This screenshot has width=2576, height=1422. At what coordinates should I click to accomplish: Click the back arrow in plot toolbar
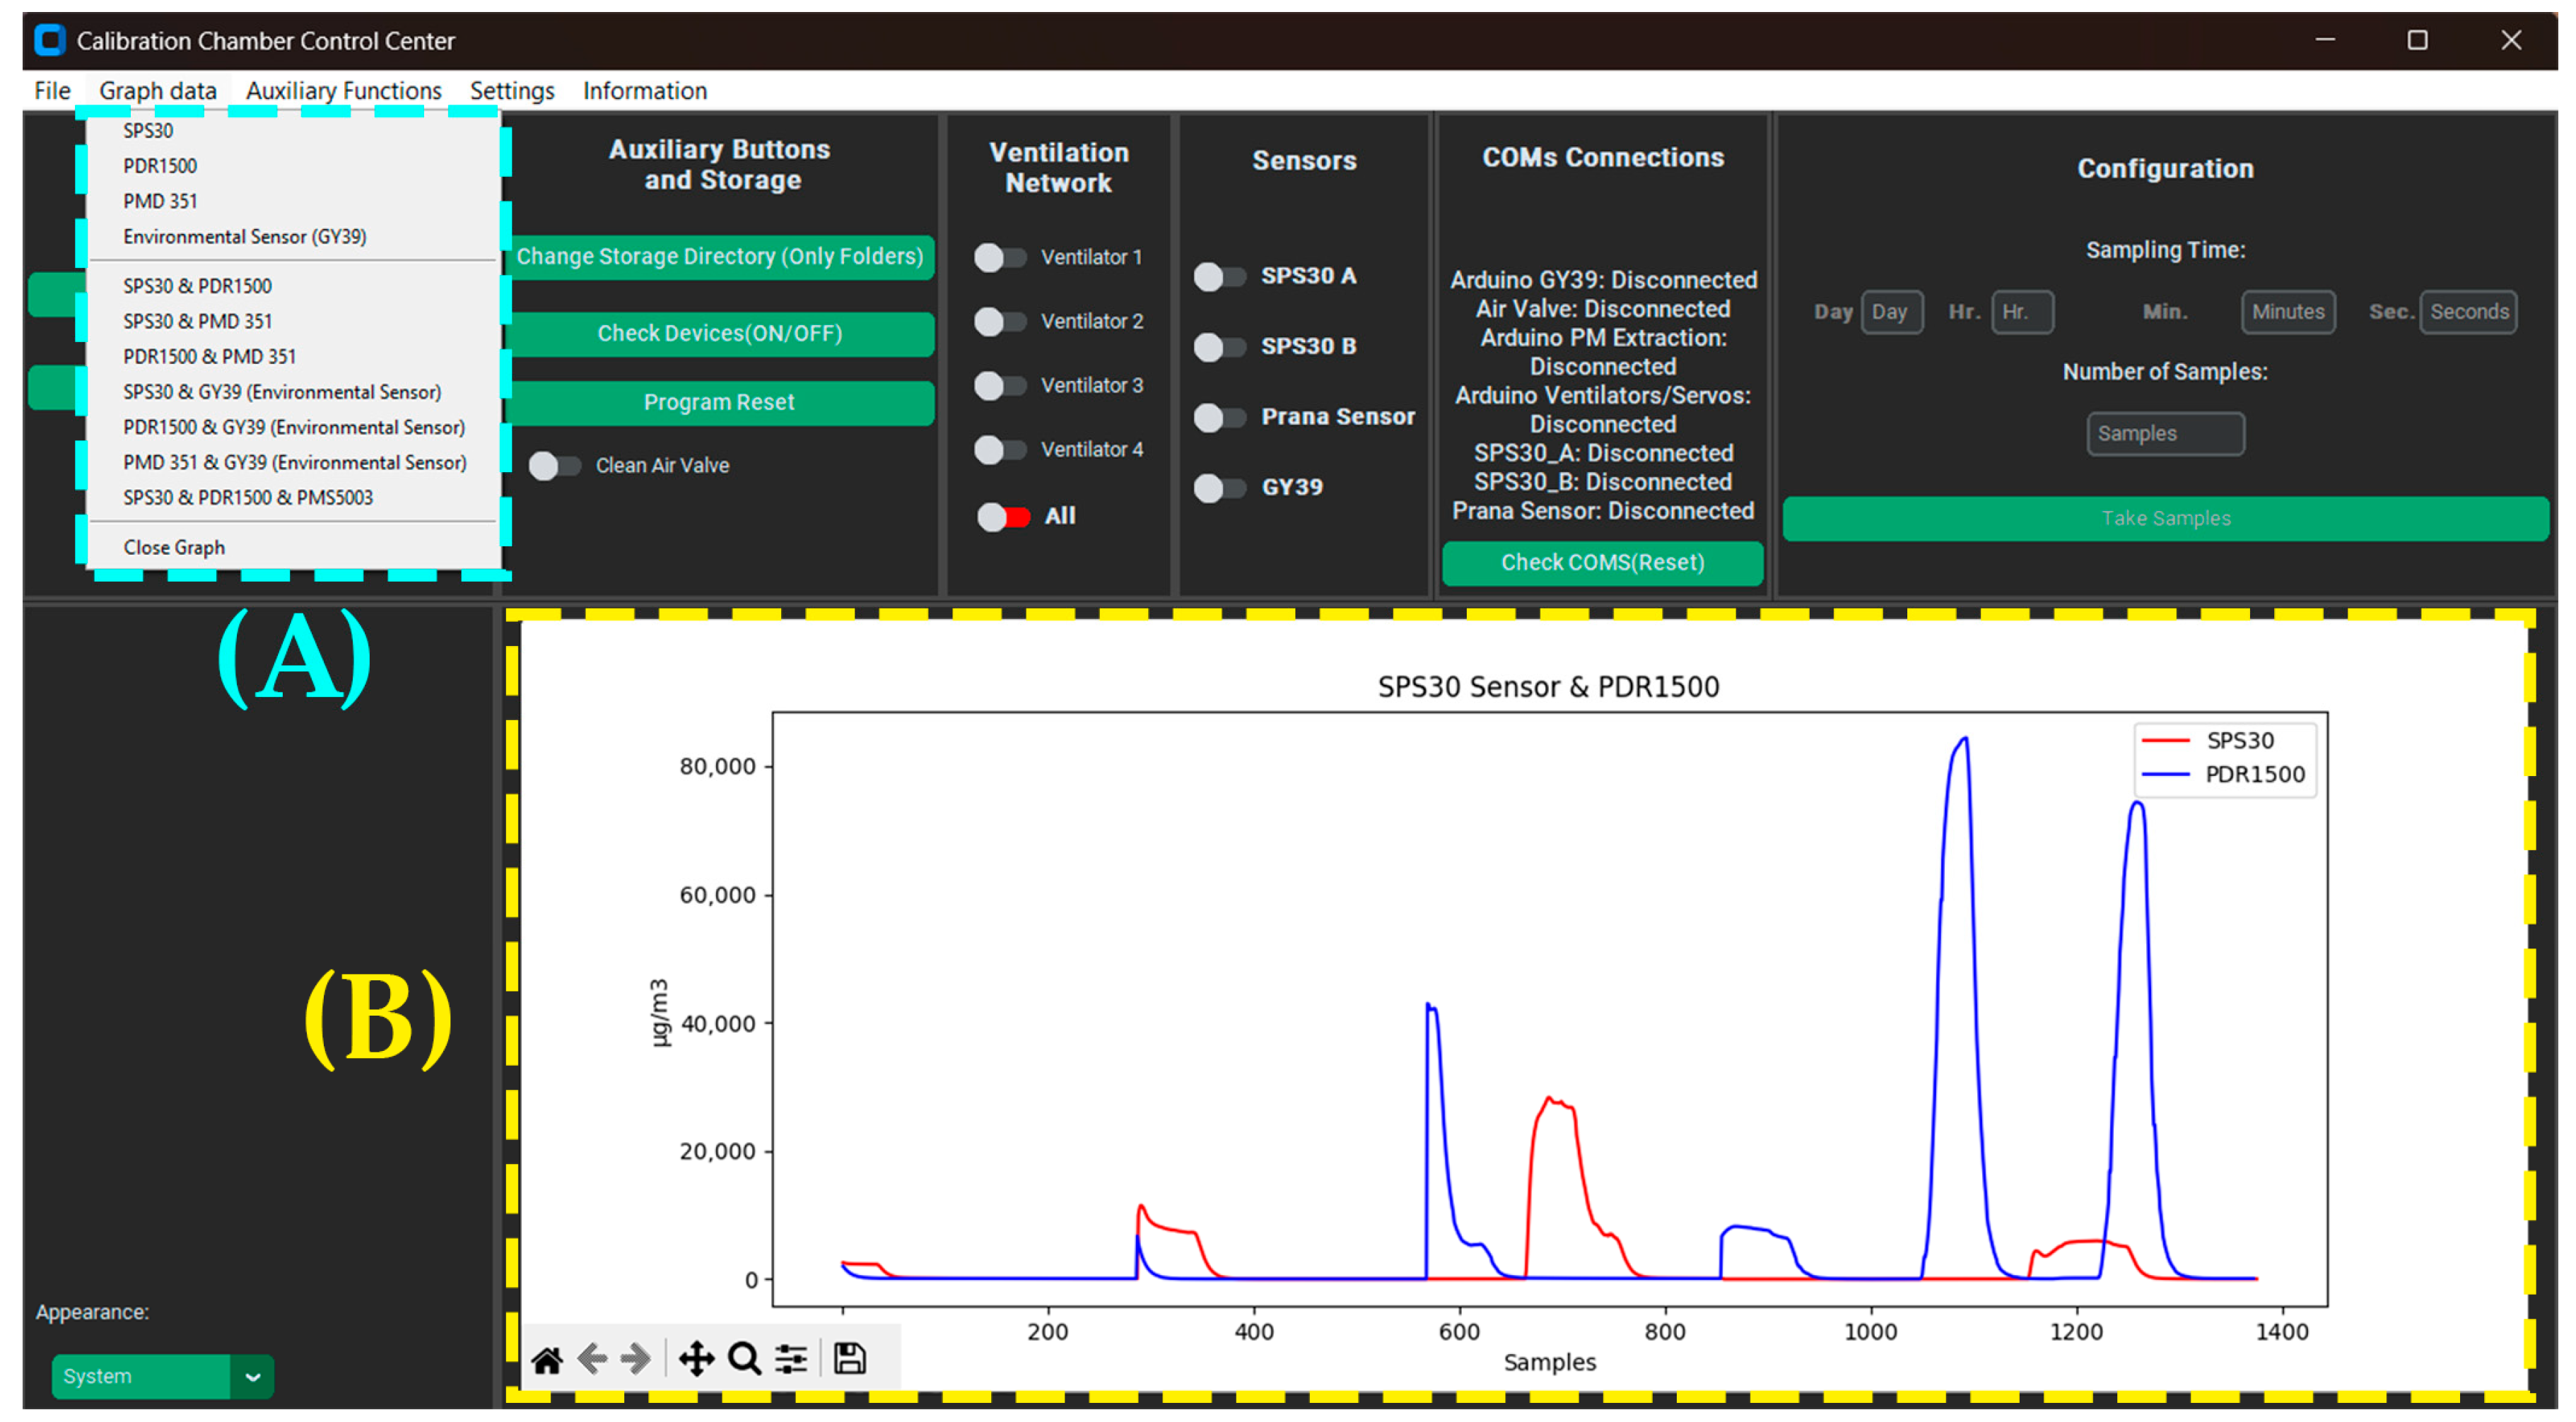592,1360
